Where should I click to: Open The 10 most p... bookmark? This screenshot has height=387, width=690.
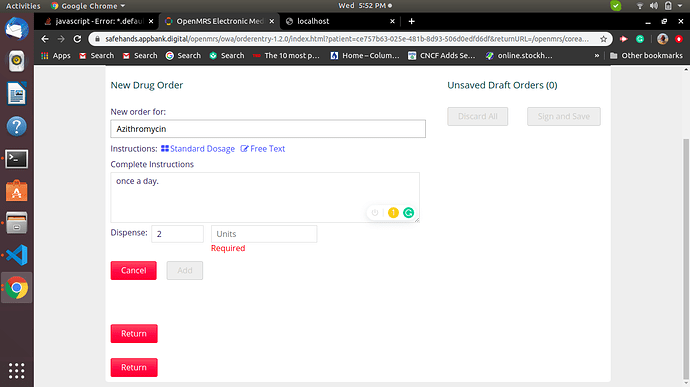286,55
